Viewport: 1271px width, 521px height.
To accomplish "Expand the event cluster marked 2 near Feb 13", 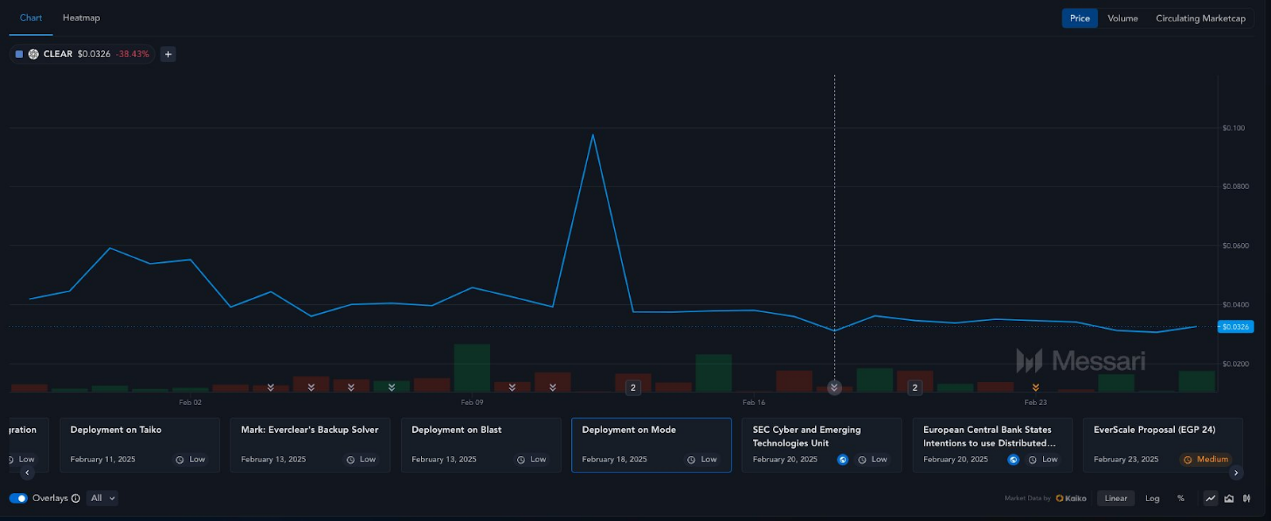I will pos(633,388).
